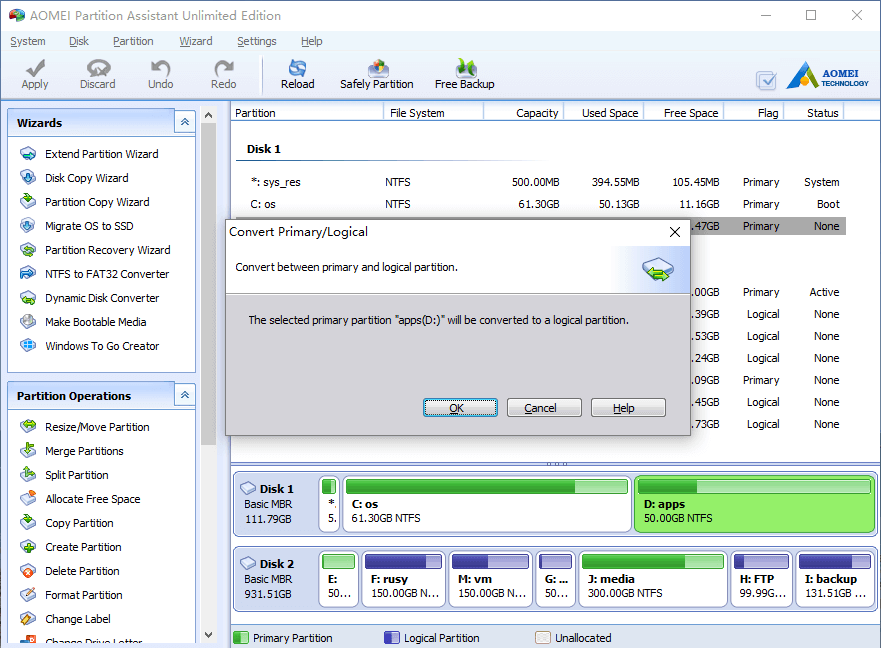Sort by the Free Space column header
This screenshot has height=648, width=881.
pos(684,113)
